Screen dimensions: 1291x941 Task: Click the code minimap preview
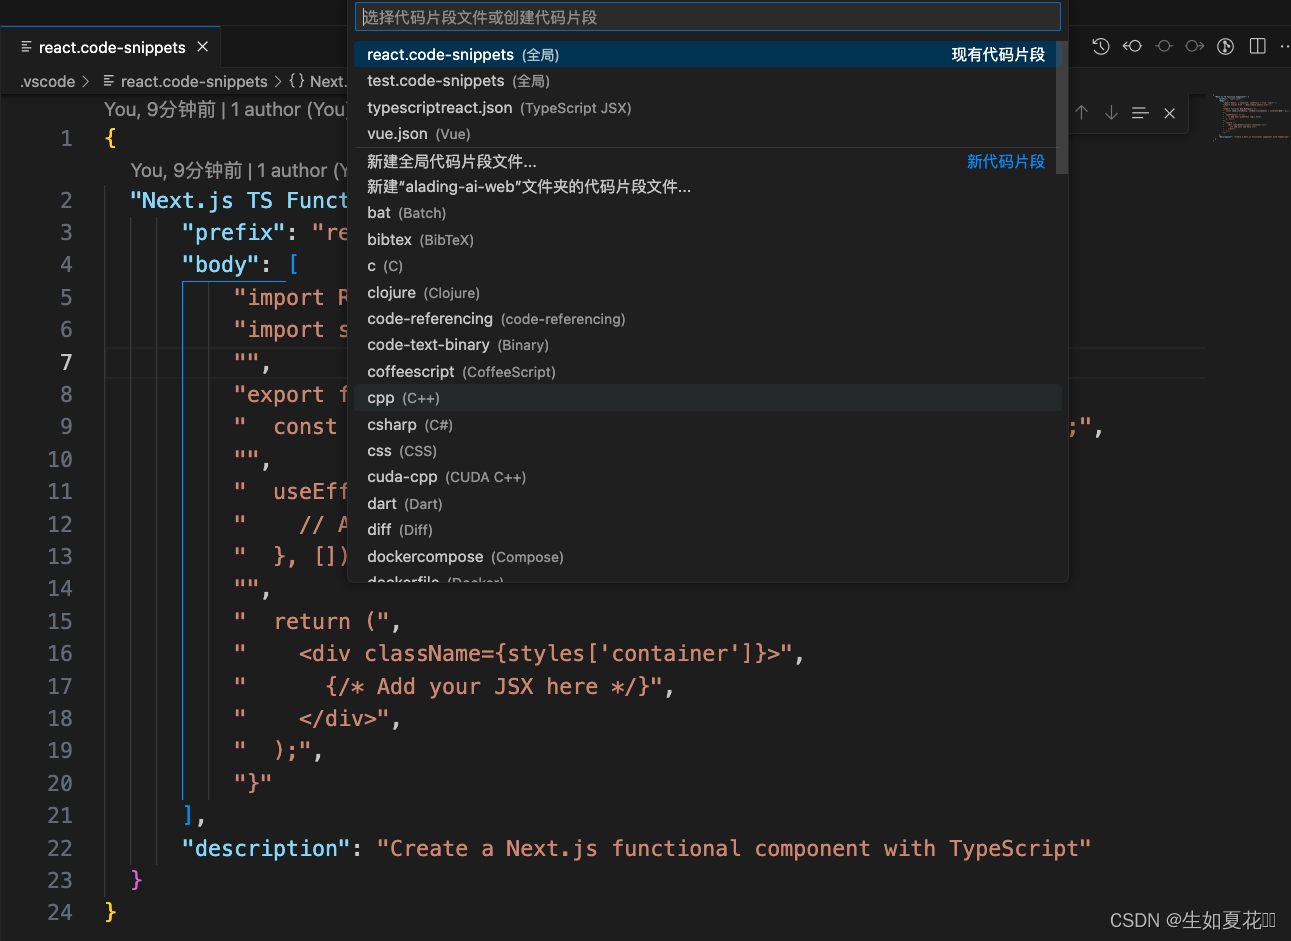[x=1250, y=118]
